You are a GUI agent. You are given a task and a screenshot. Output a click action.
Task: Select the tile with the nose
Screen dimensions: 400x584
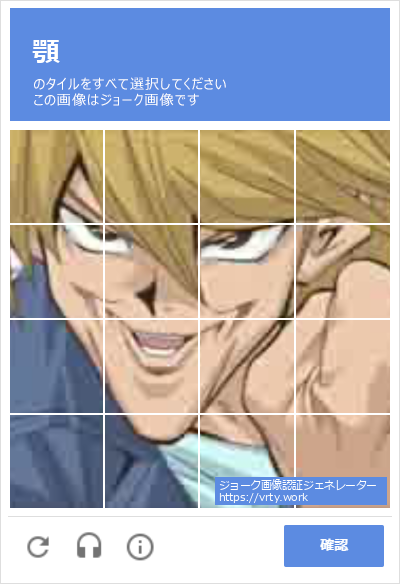tap(152, 272)
